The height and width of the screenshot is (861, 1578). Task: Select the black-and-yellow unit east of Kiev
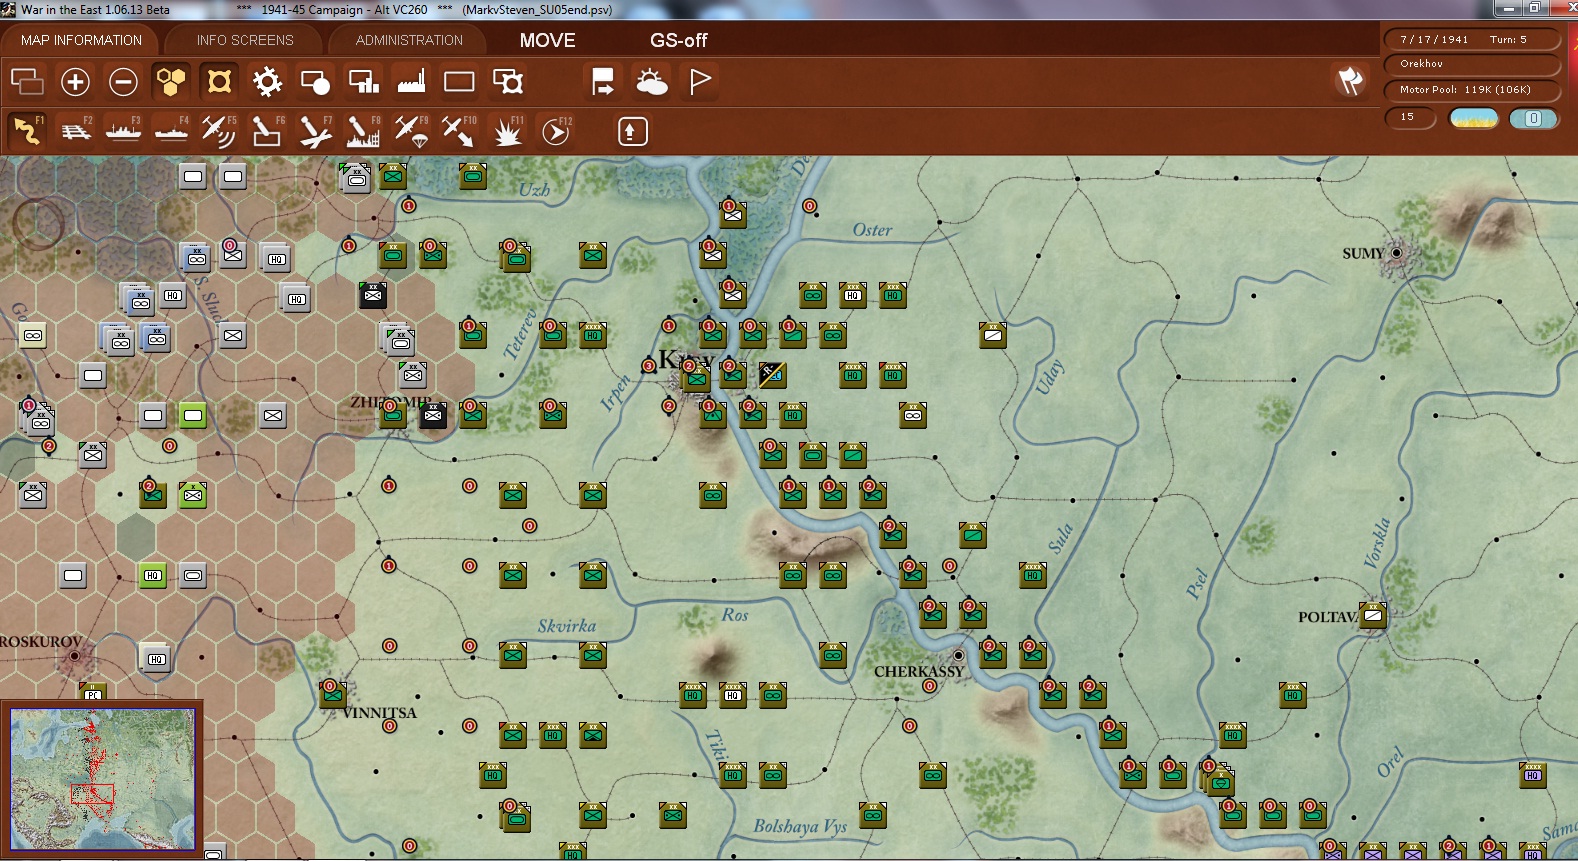click(x=772, y=375)
